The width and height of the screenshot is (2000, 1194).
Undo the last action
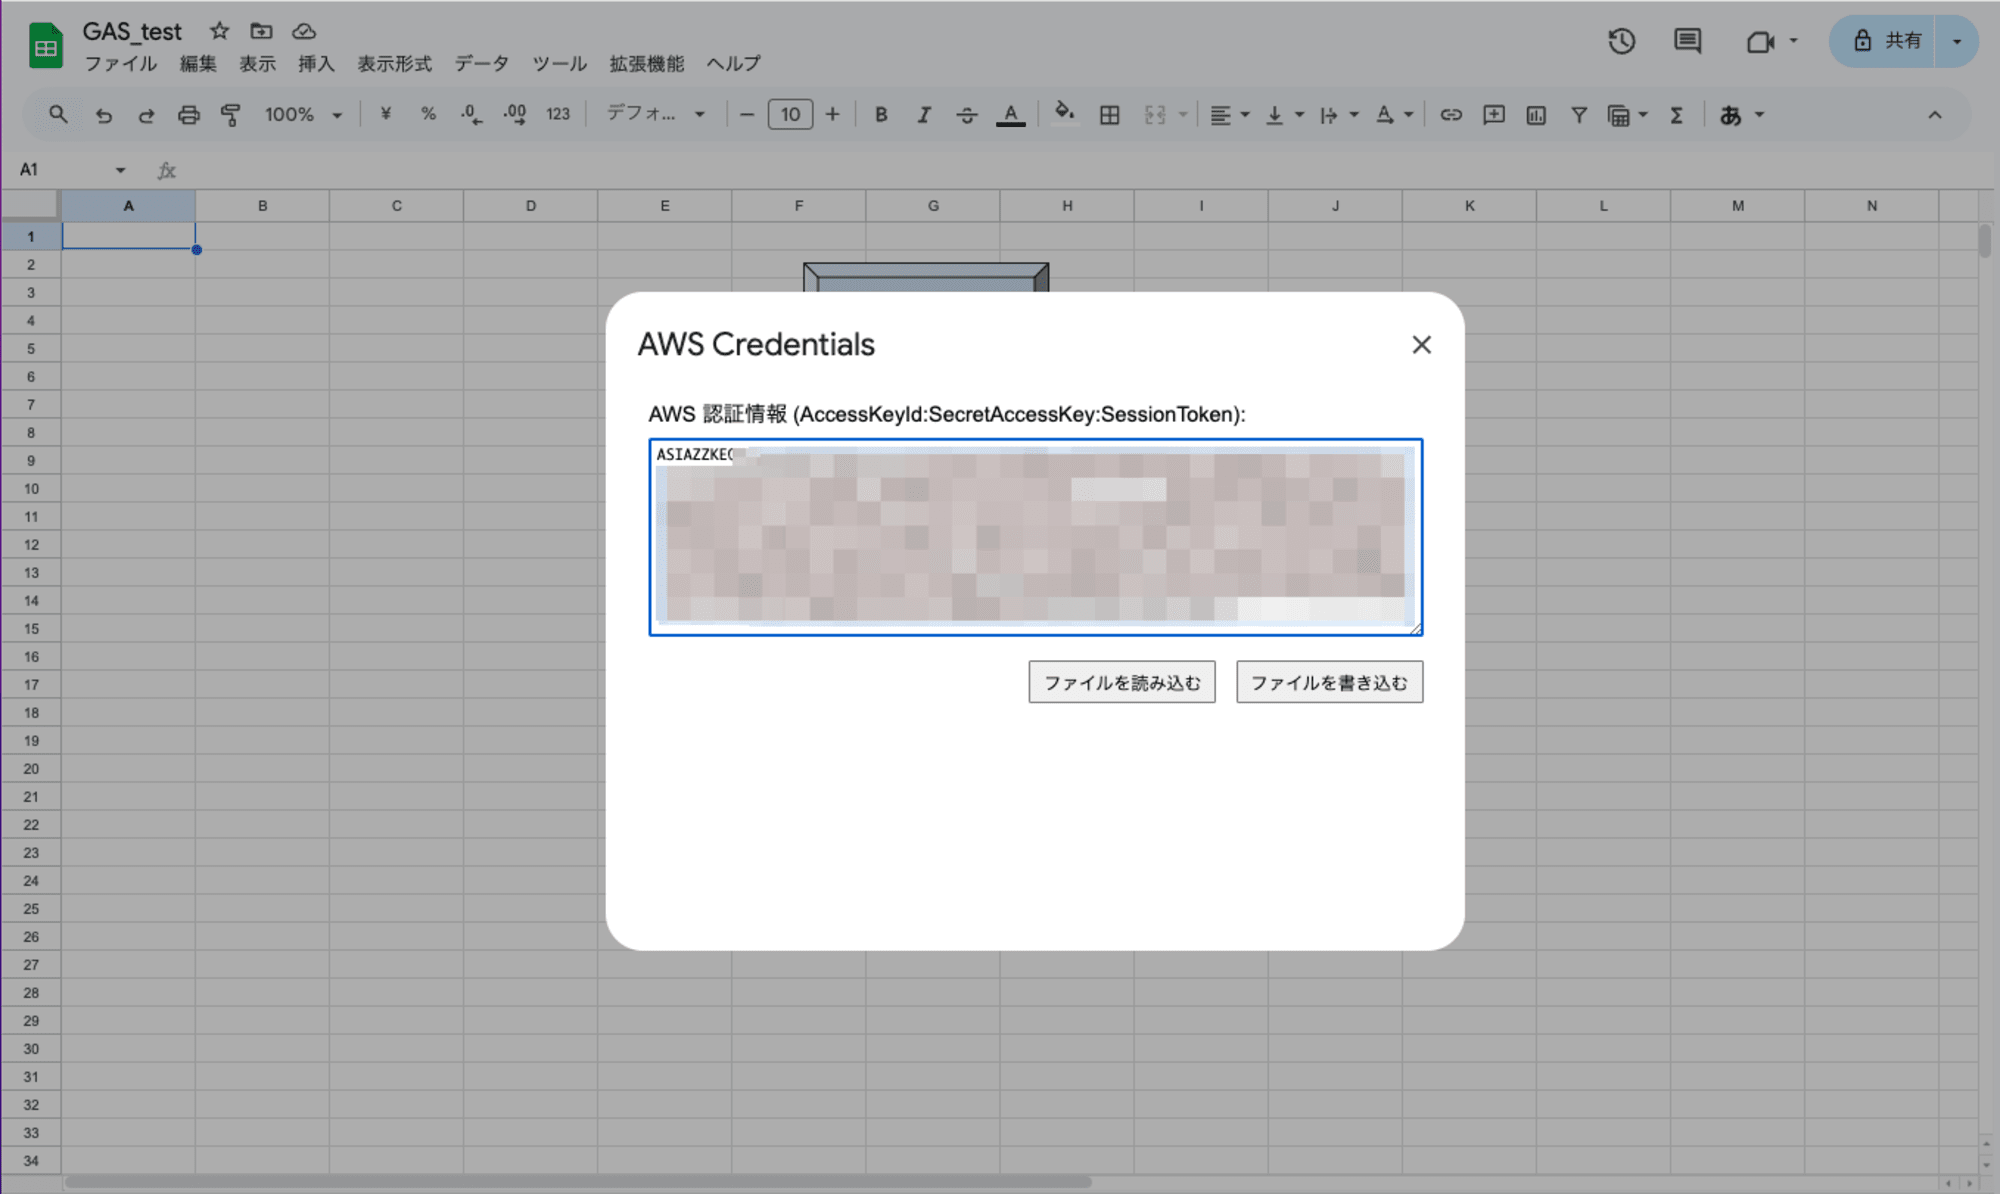(103, 115)
